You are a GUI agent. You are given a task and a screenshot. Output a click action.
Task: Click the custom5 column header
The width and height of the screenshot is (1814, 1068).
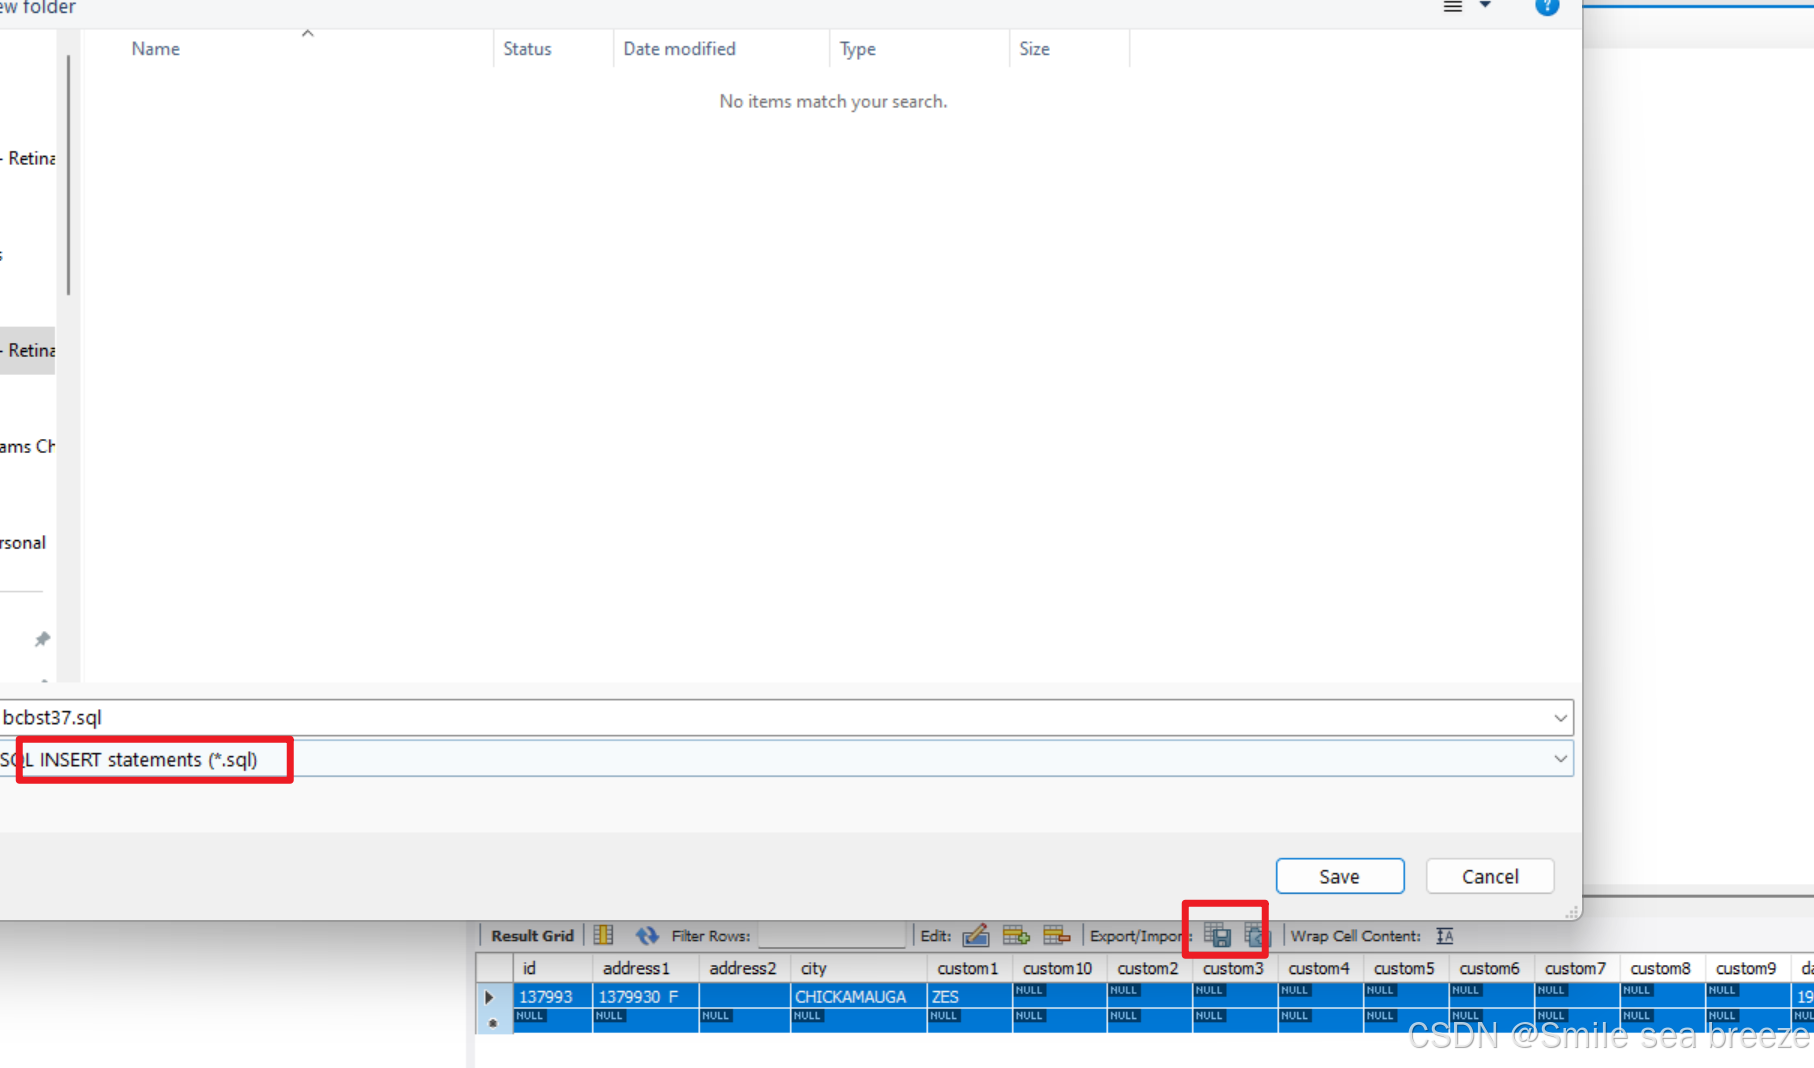click(x=1405, y=968)
